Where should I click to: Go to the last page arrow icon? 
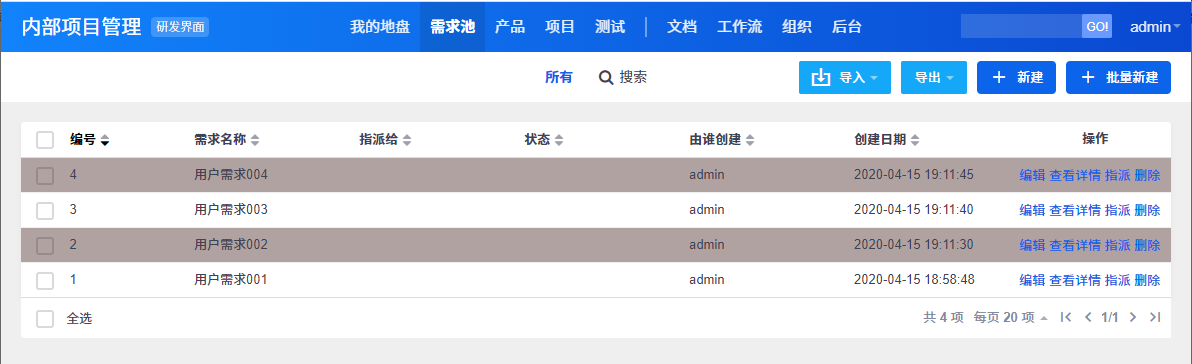(x=1155, y=317)
